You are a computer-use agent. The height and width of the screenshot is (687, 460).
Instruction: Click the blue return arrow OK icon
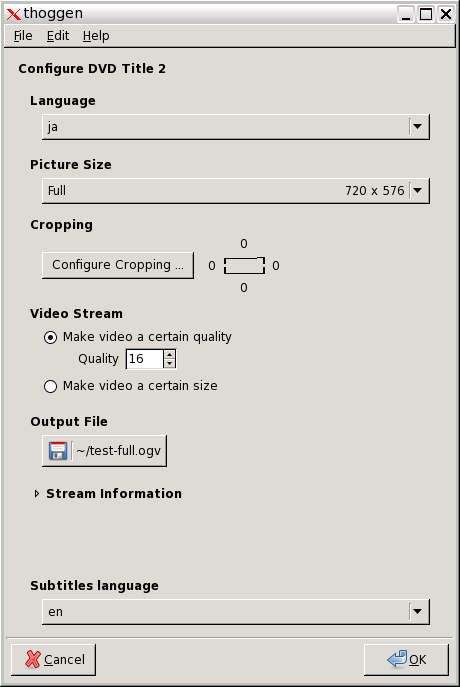coord(397,659)
